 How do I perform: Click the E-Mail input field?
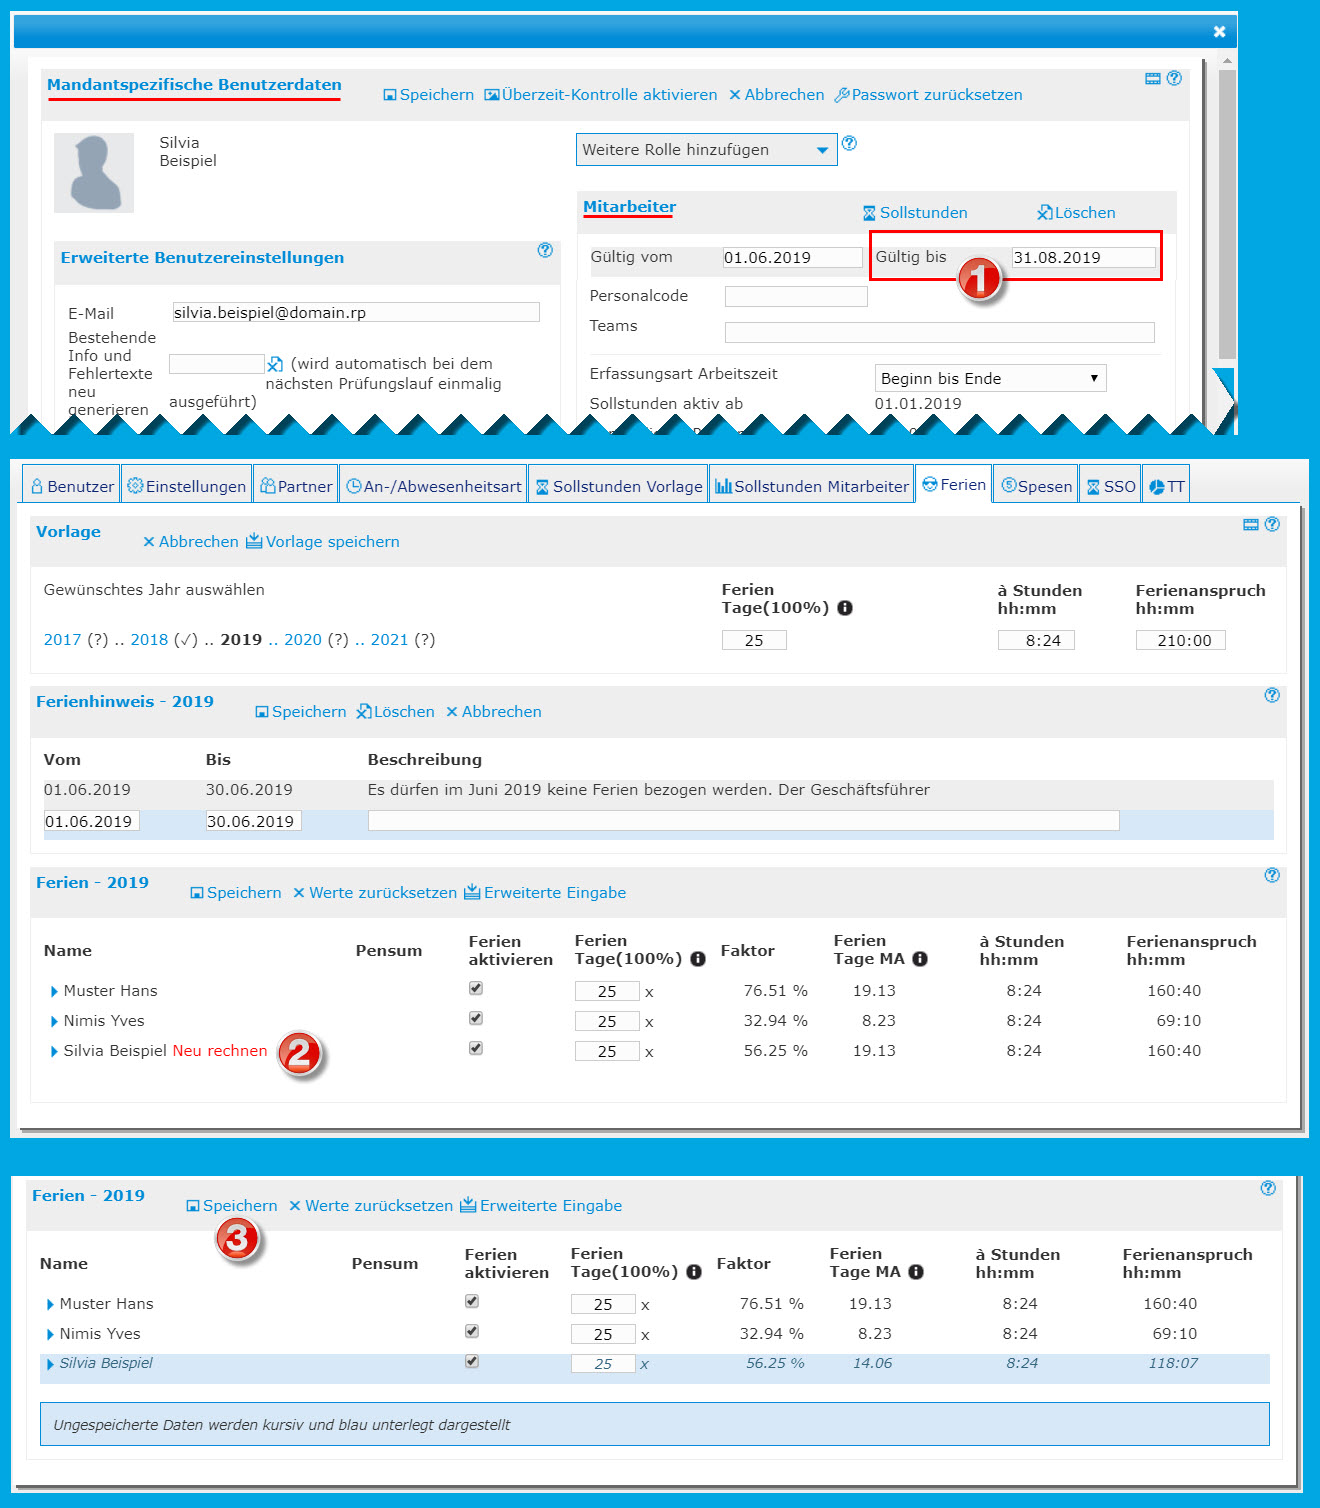[356, 312]
